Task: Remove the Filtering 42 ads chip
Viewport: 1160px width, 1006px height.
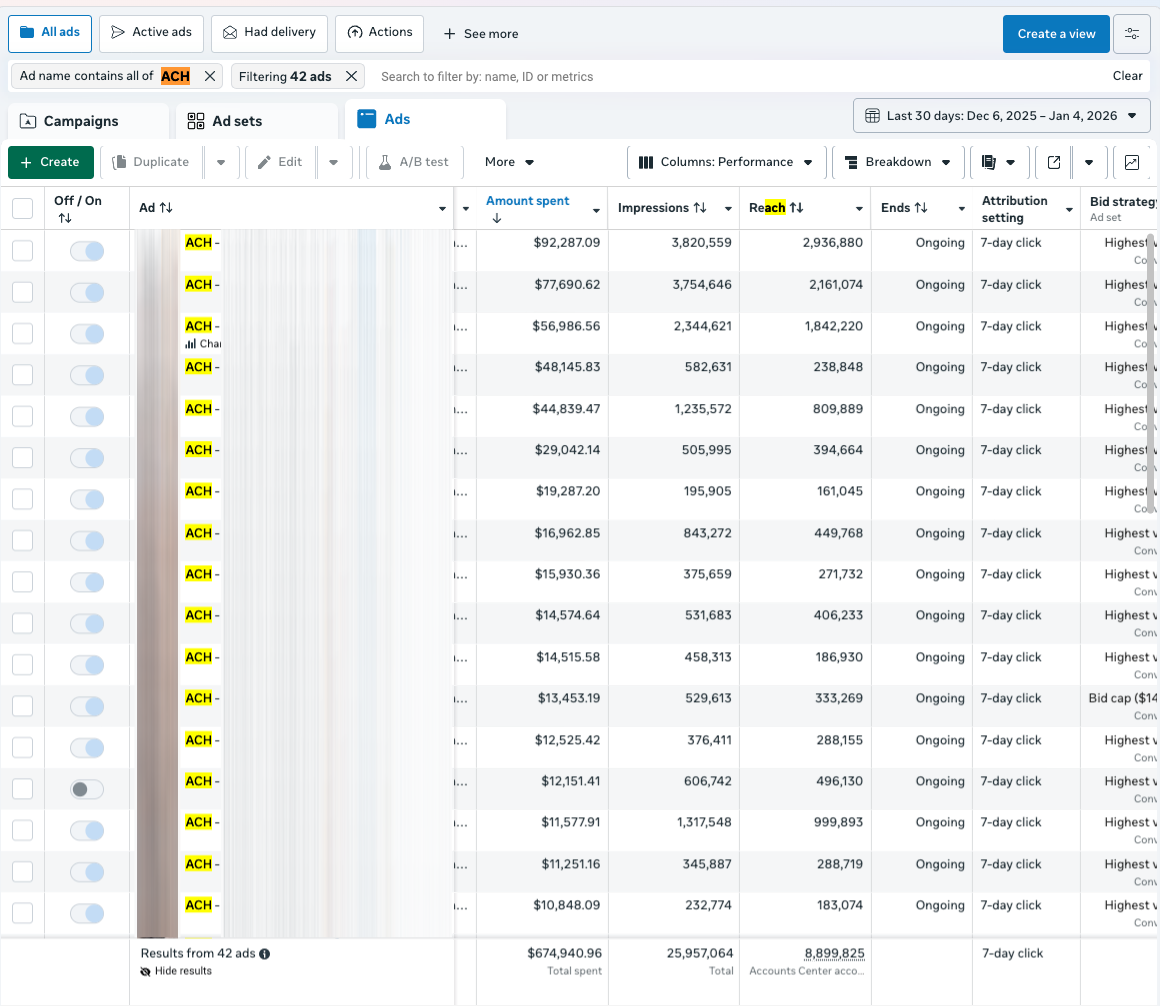Action: pos(351,76)
